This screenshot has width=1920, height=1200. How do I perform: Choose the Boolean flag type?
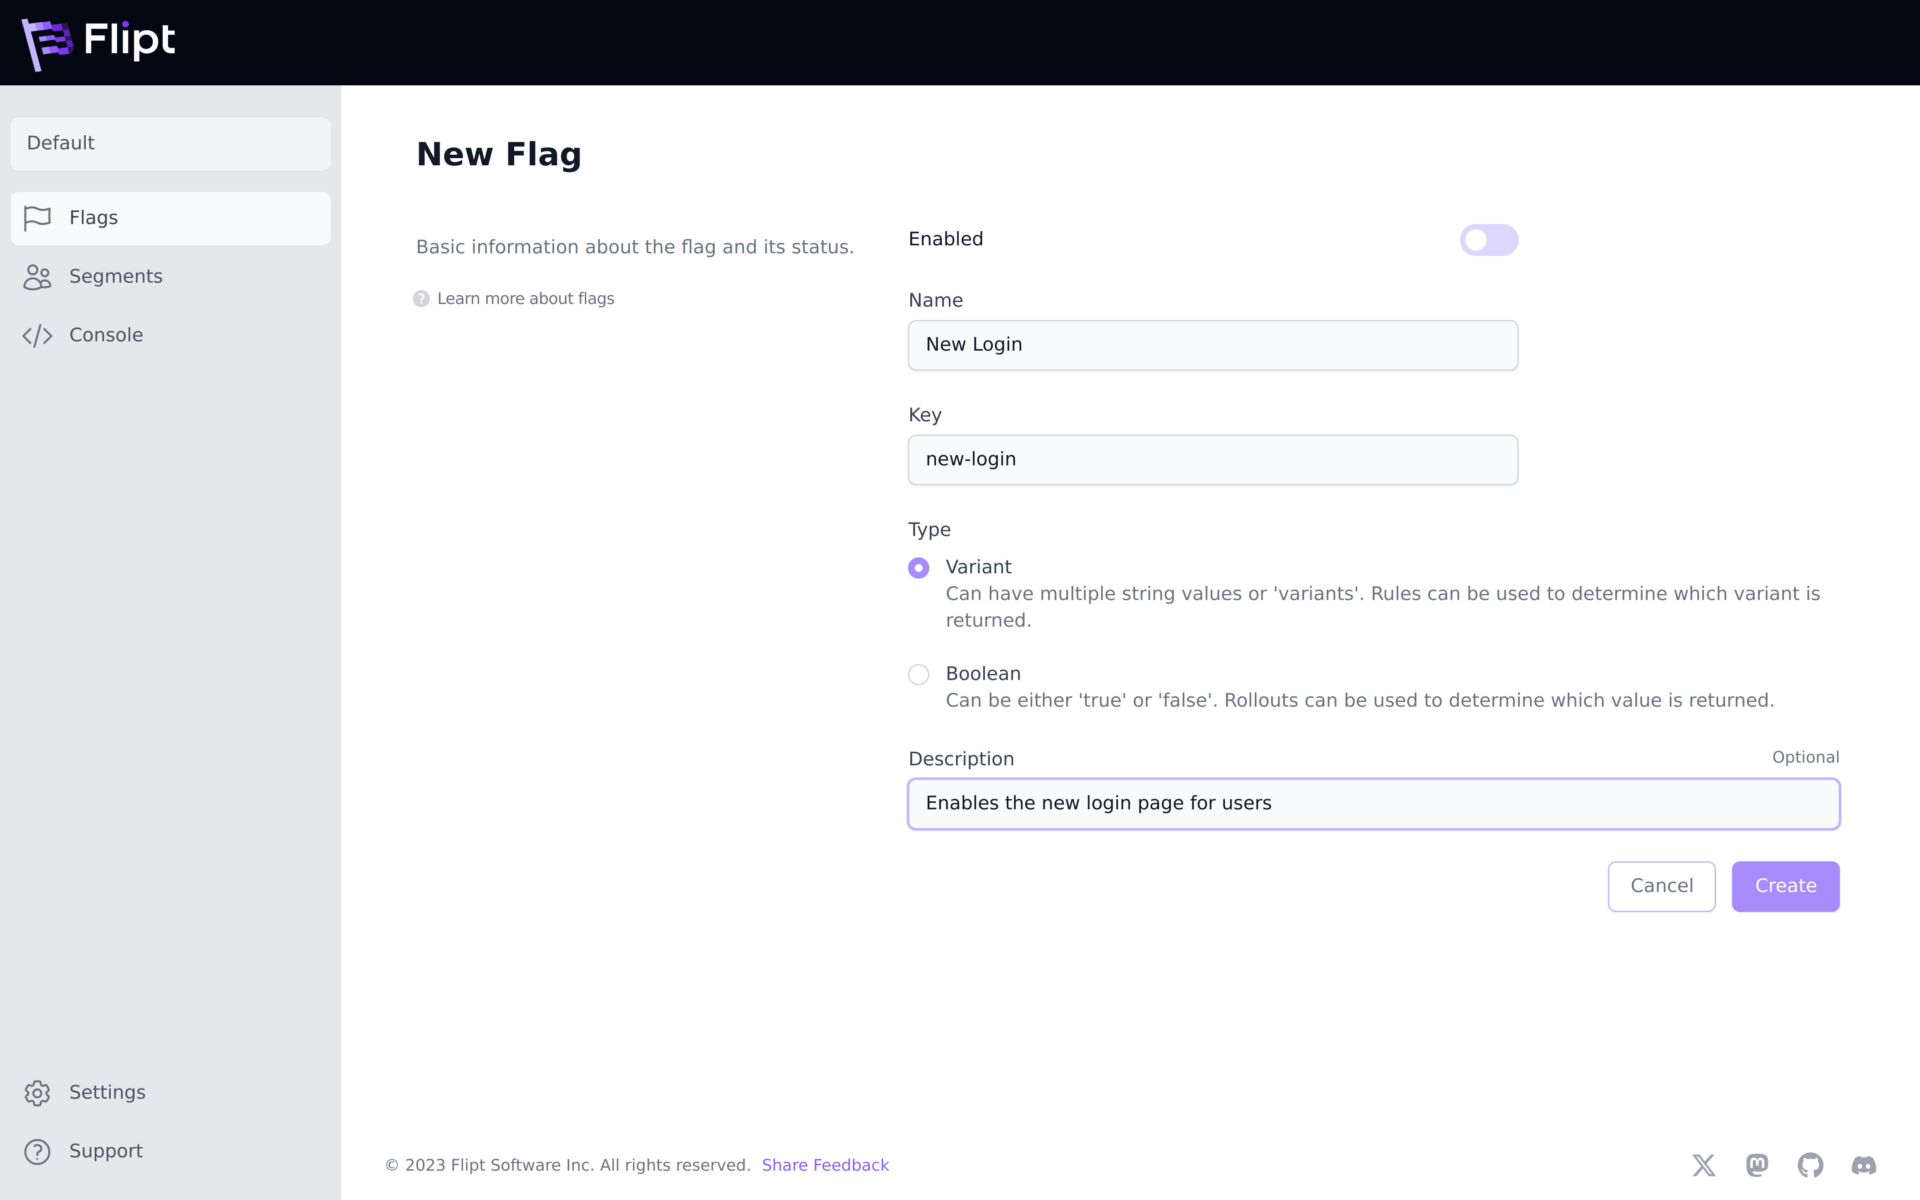918,674
